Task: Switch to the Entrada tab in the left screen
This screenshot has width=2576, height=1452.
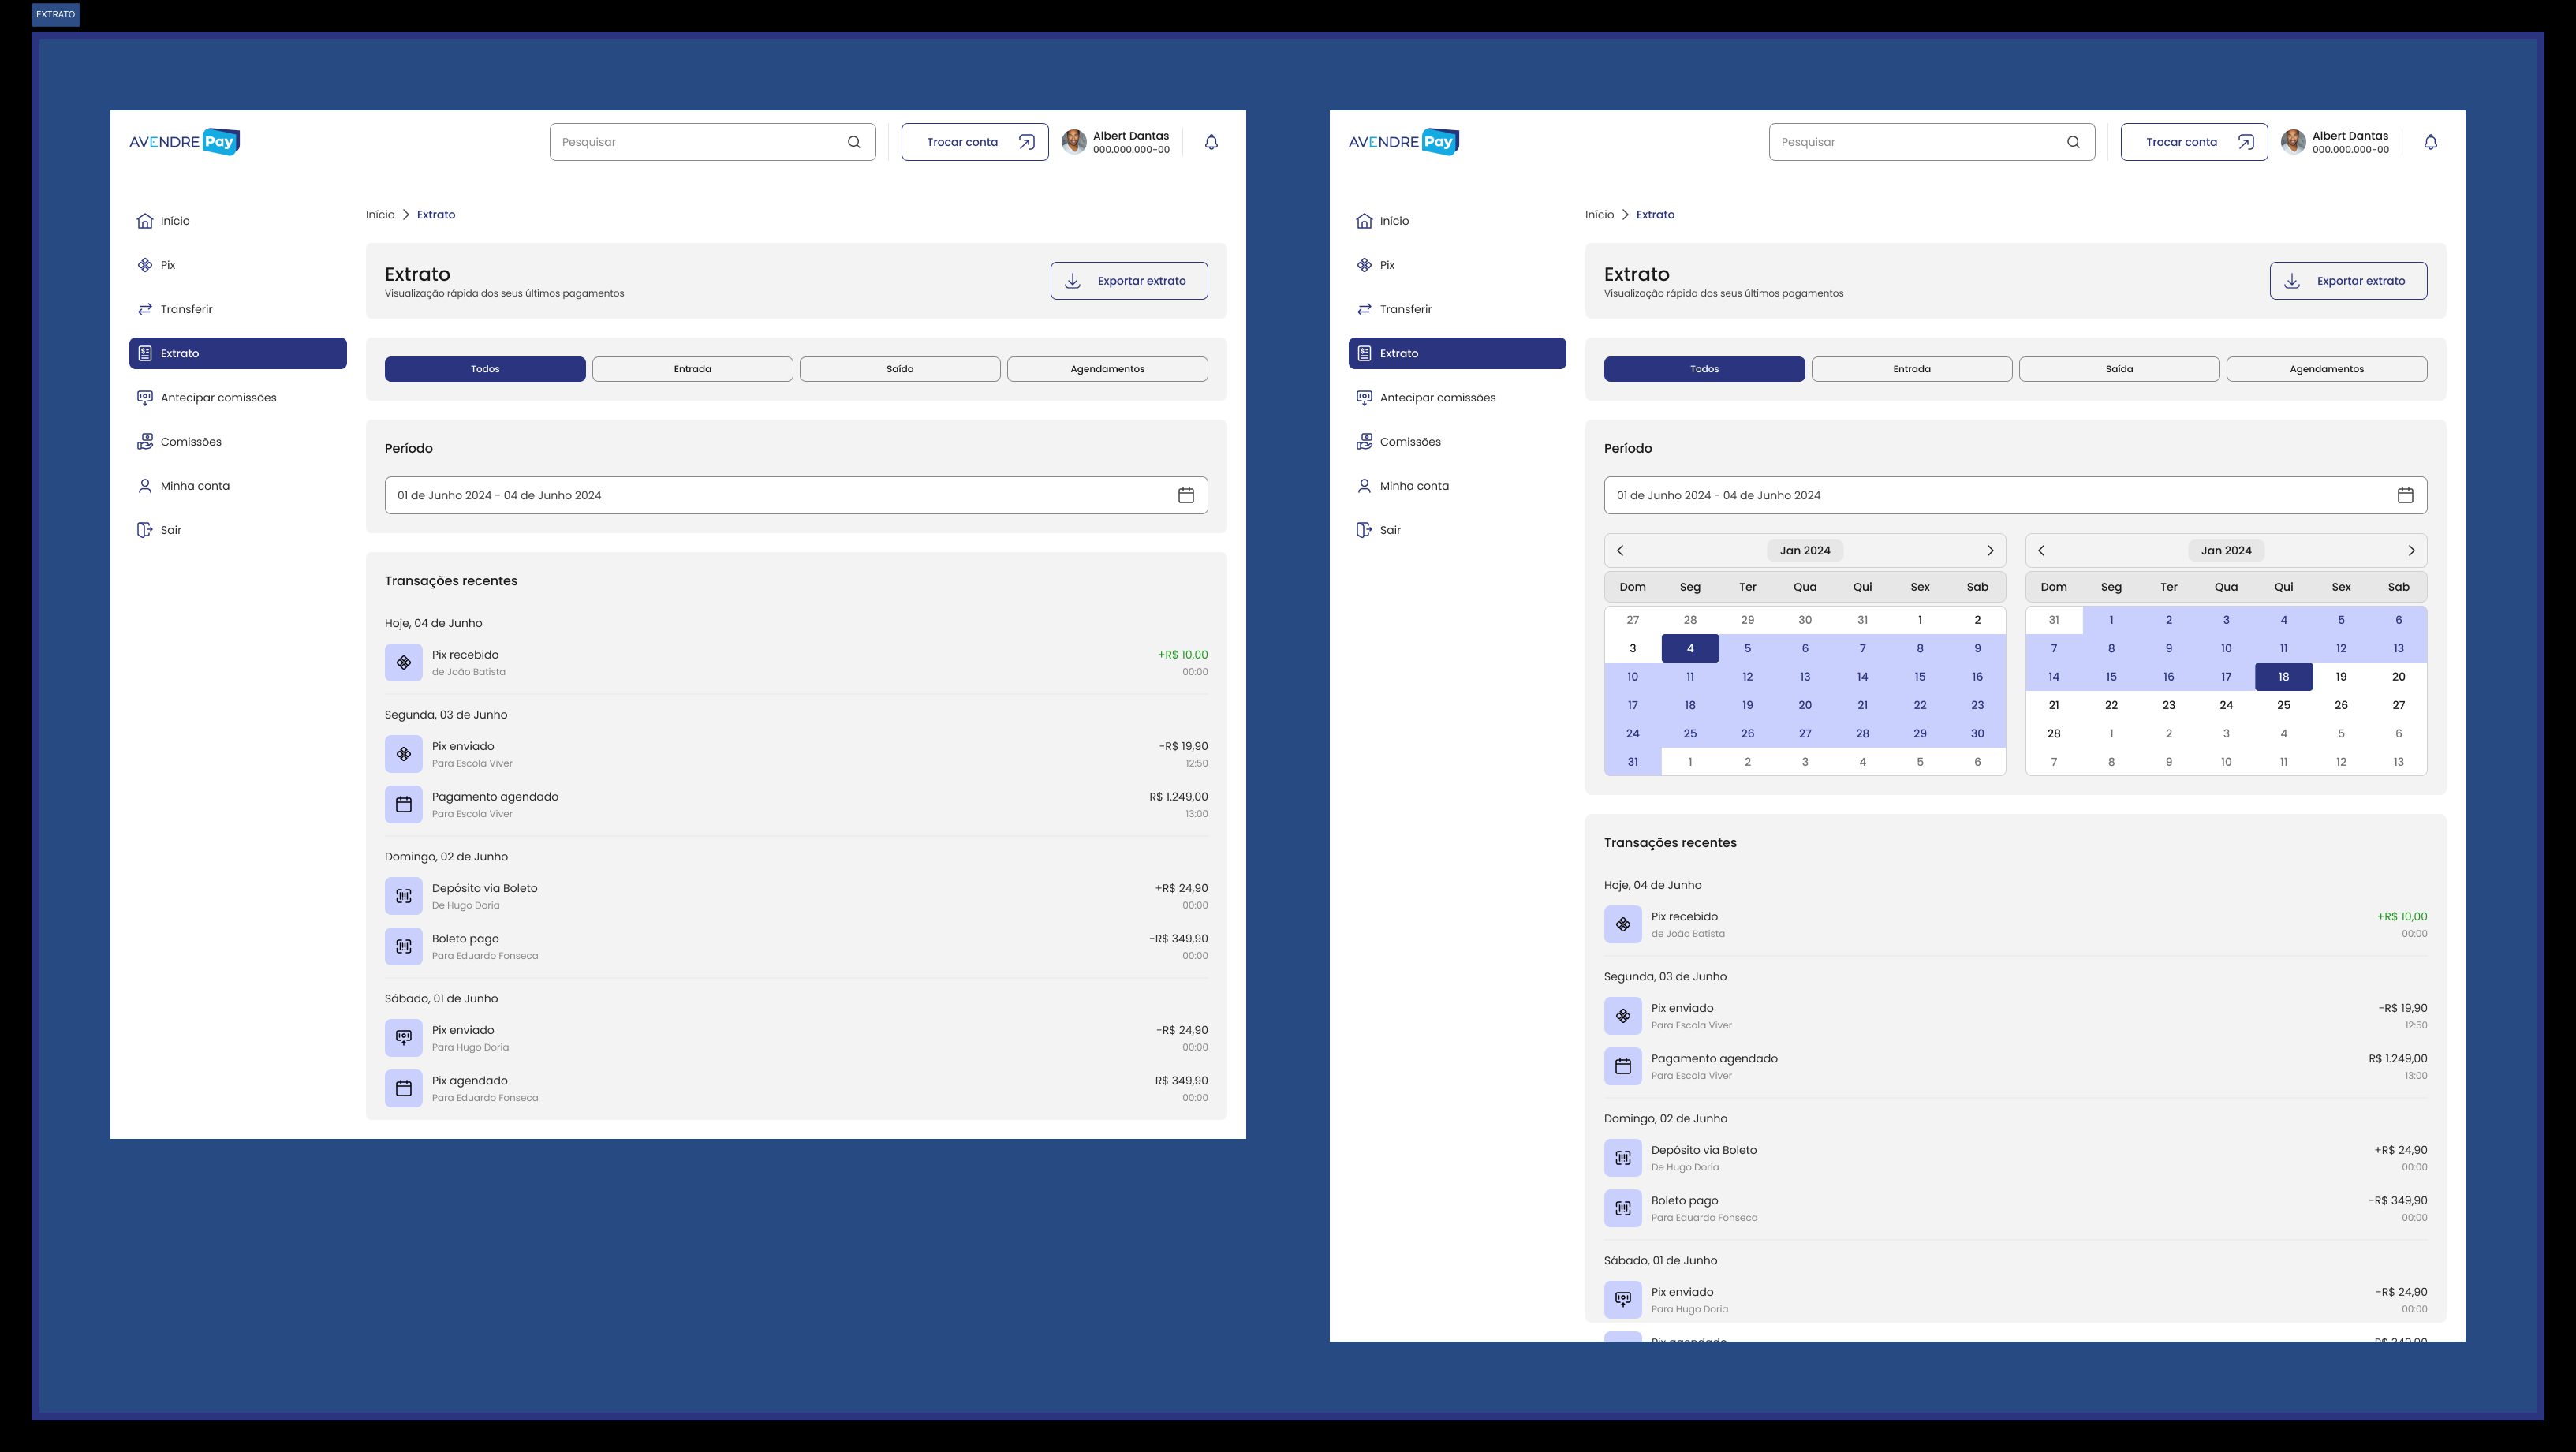Action: tap(692, 369)
